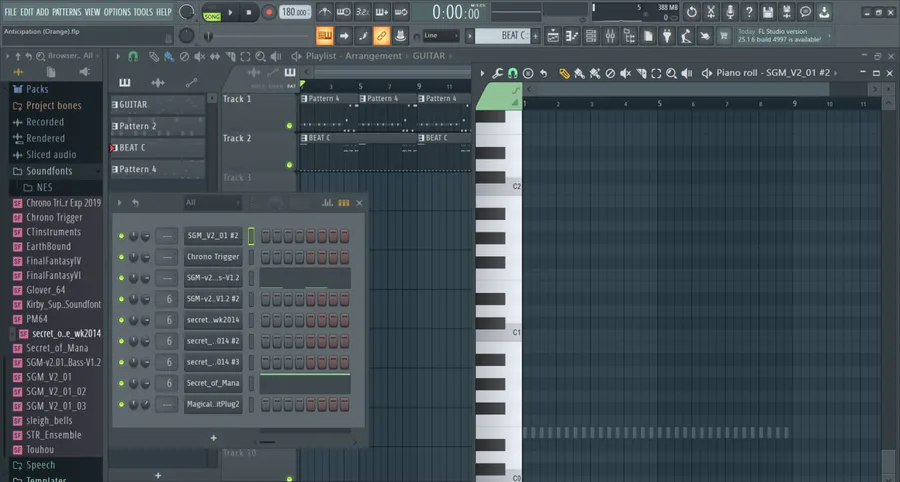Arm the red record button
This screenshot has height=482, width=900.
point(269,12)
